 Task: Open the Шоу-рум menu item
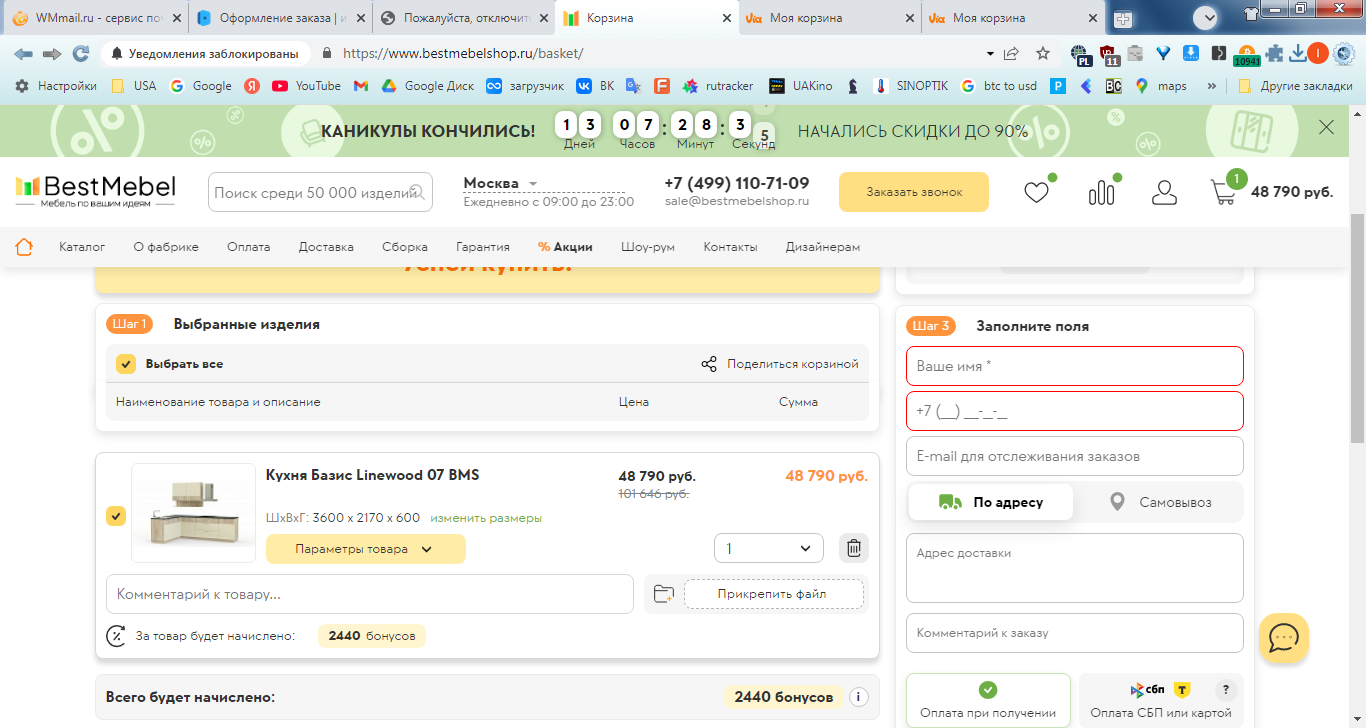click(x=648, y=247)
